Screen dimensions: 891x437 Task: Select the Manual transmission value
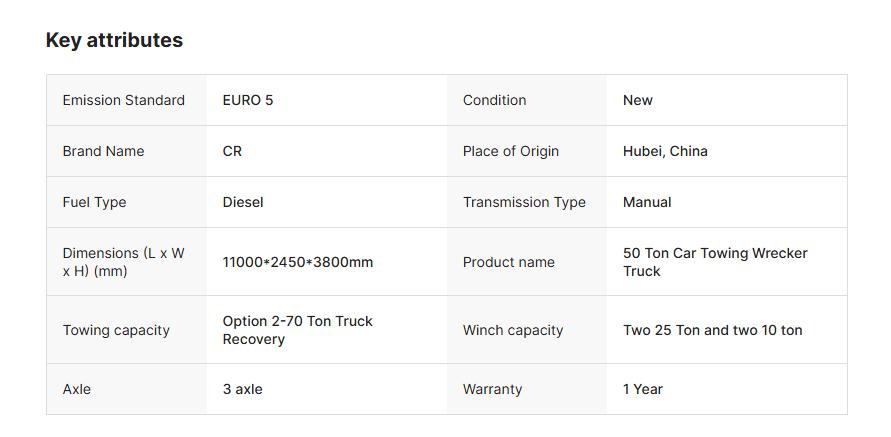(647, 202)
